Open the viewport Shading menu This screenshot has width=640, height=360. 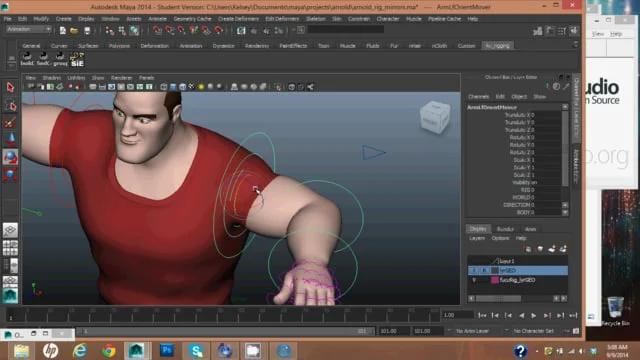(x=51, y=78)
